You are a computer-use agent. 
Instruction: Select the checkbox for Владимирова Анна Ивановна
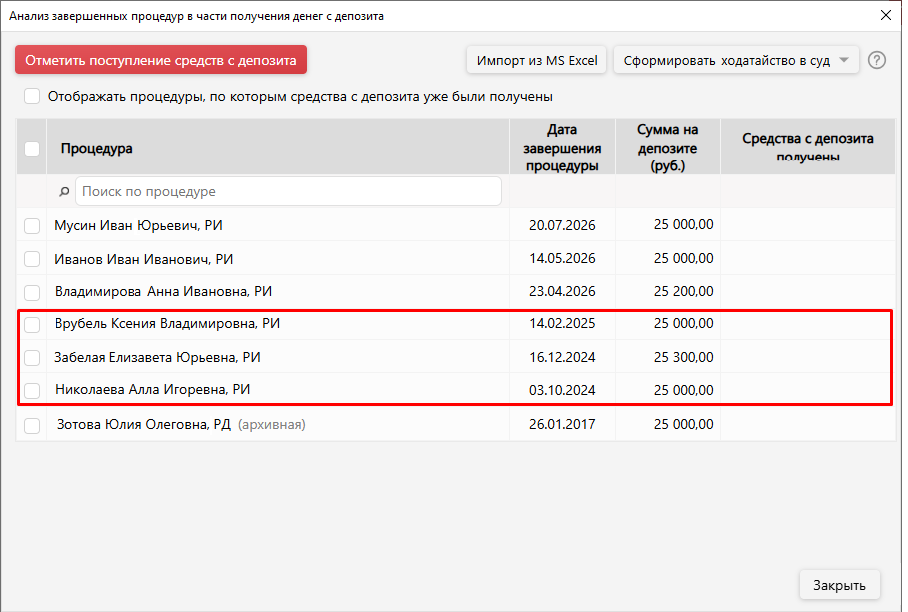click(x=32, y=292)
